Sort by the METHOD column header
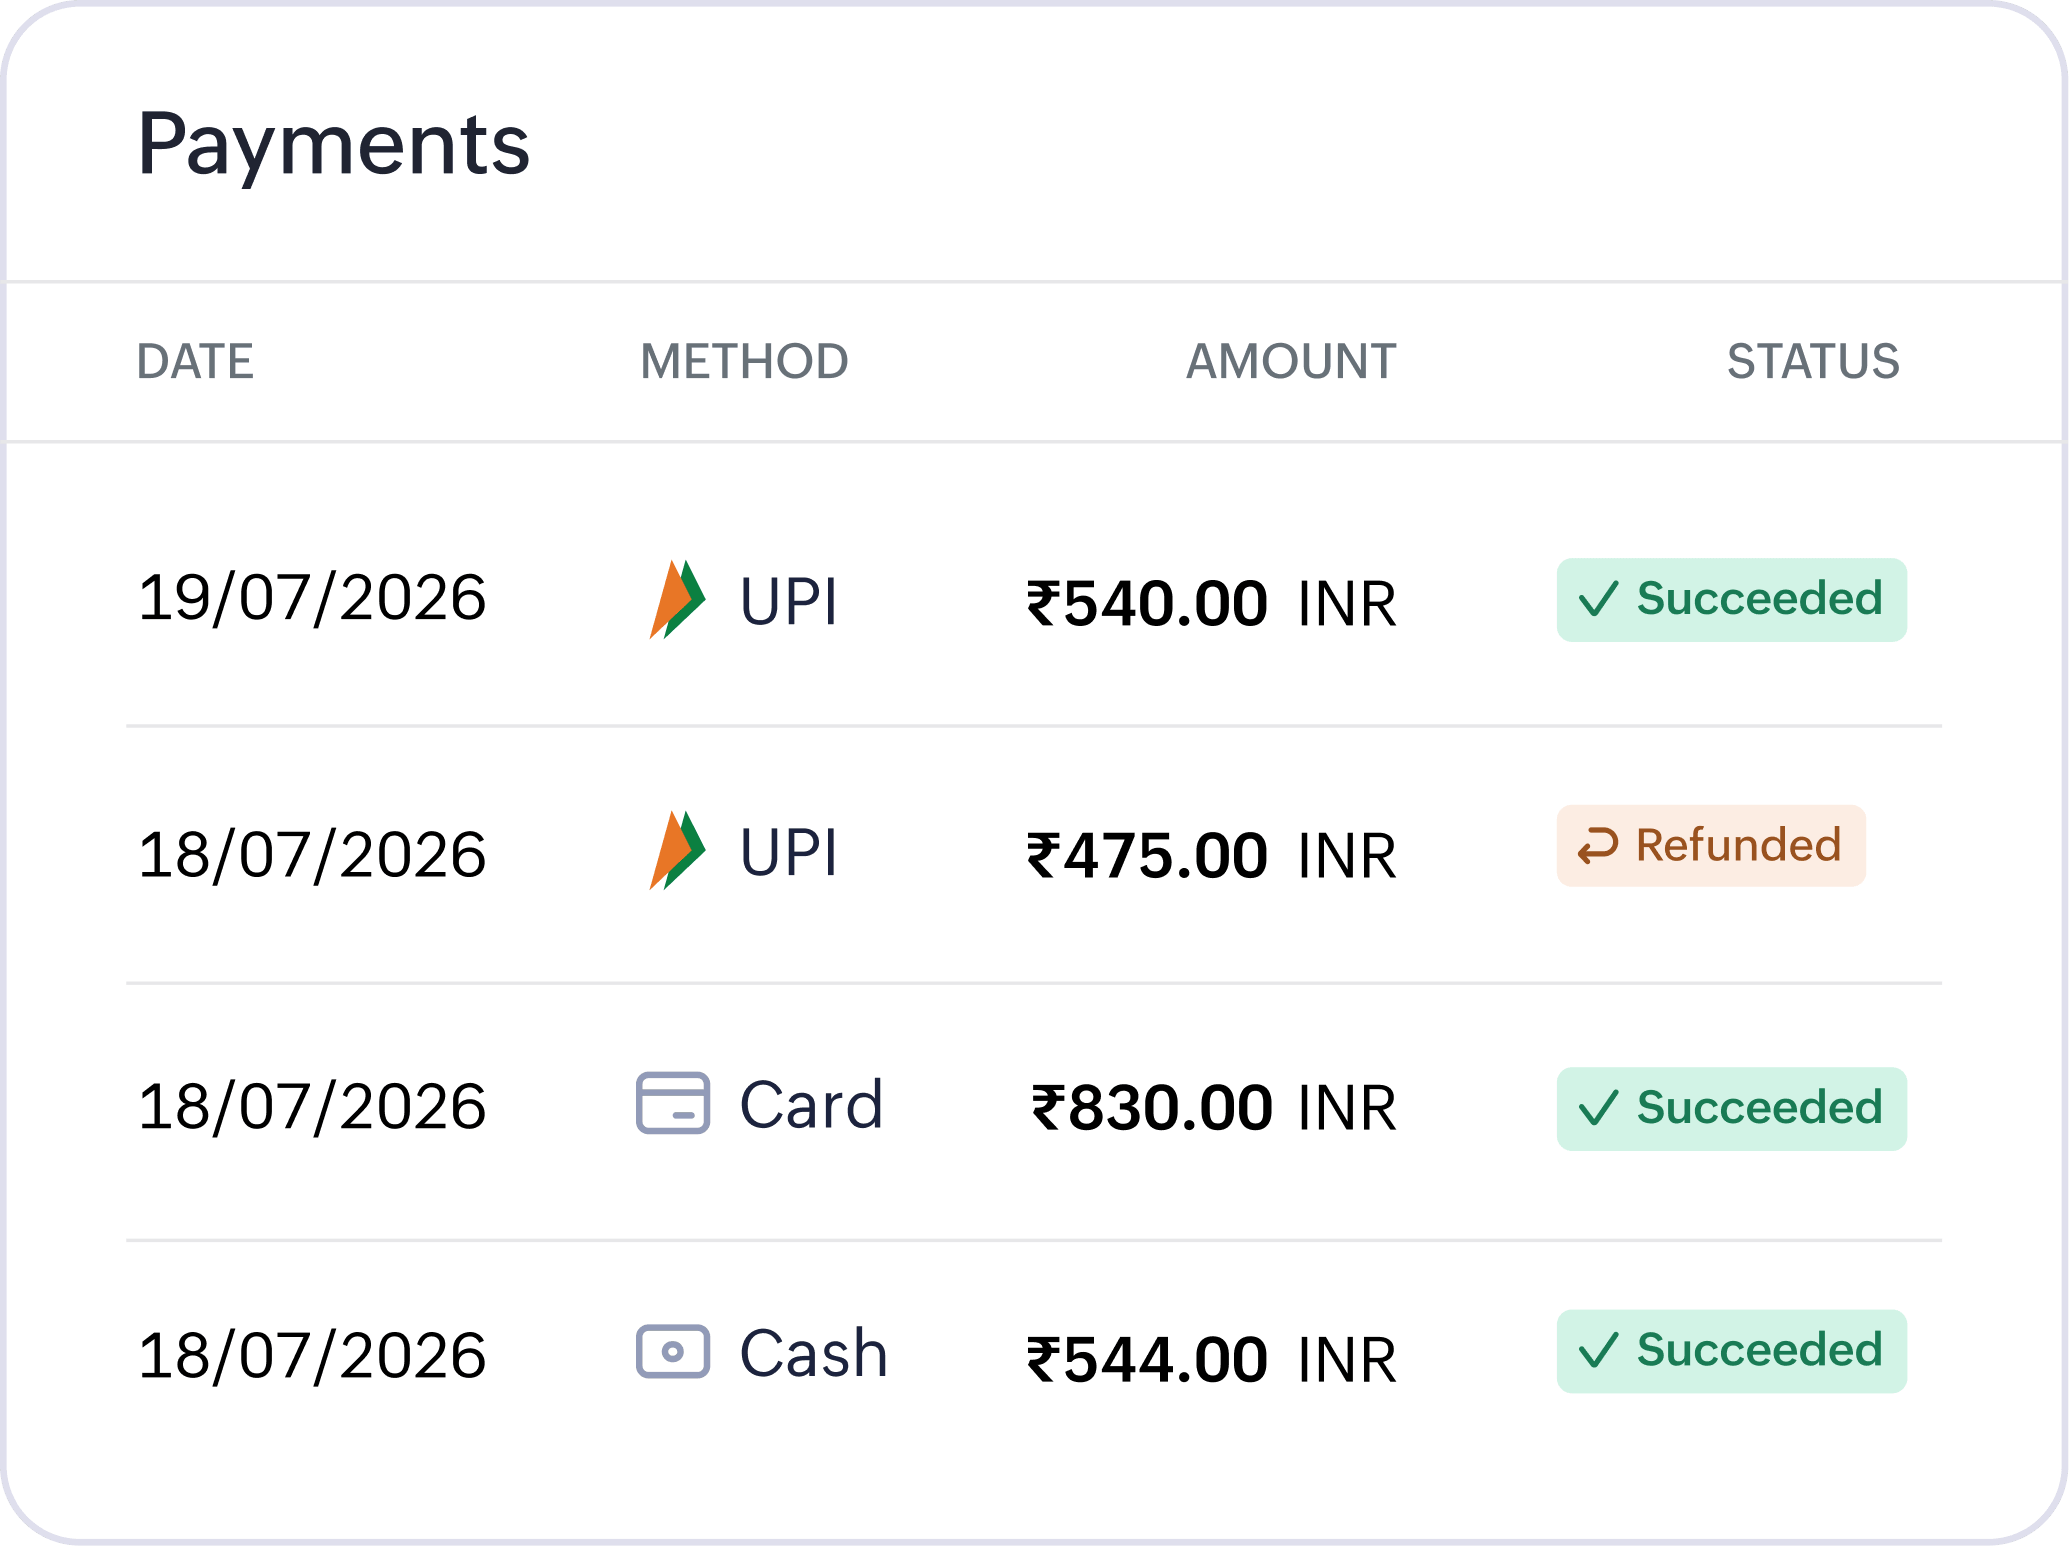The height and width of the screenshot is (1546, 2069). pos(744,361)
